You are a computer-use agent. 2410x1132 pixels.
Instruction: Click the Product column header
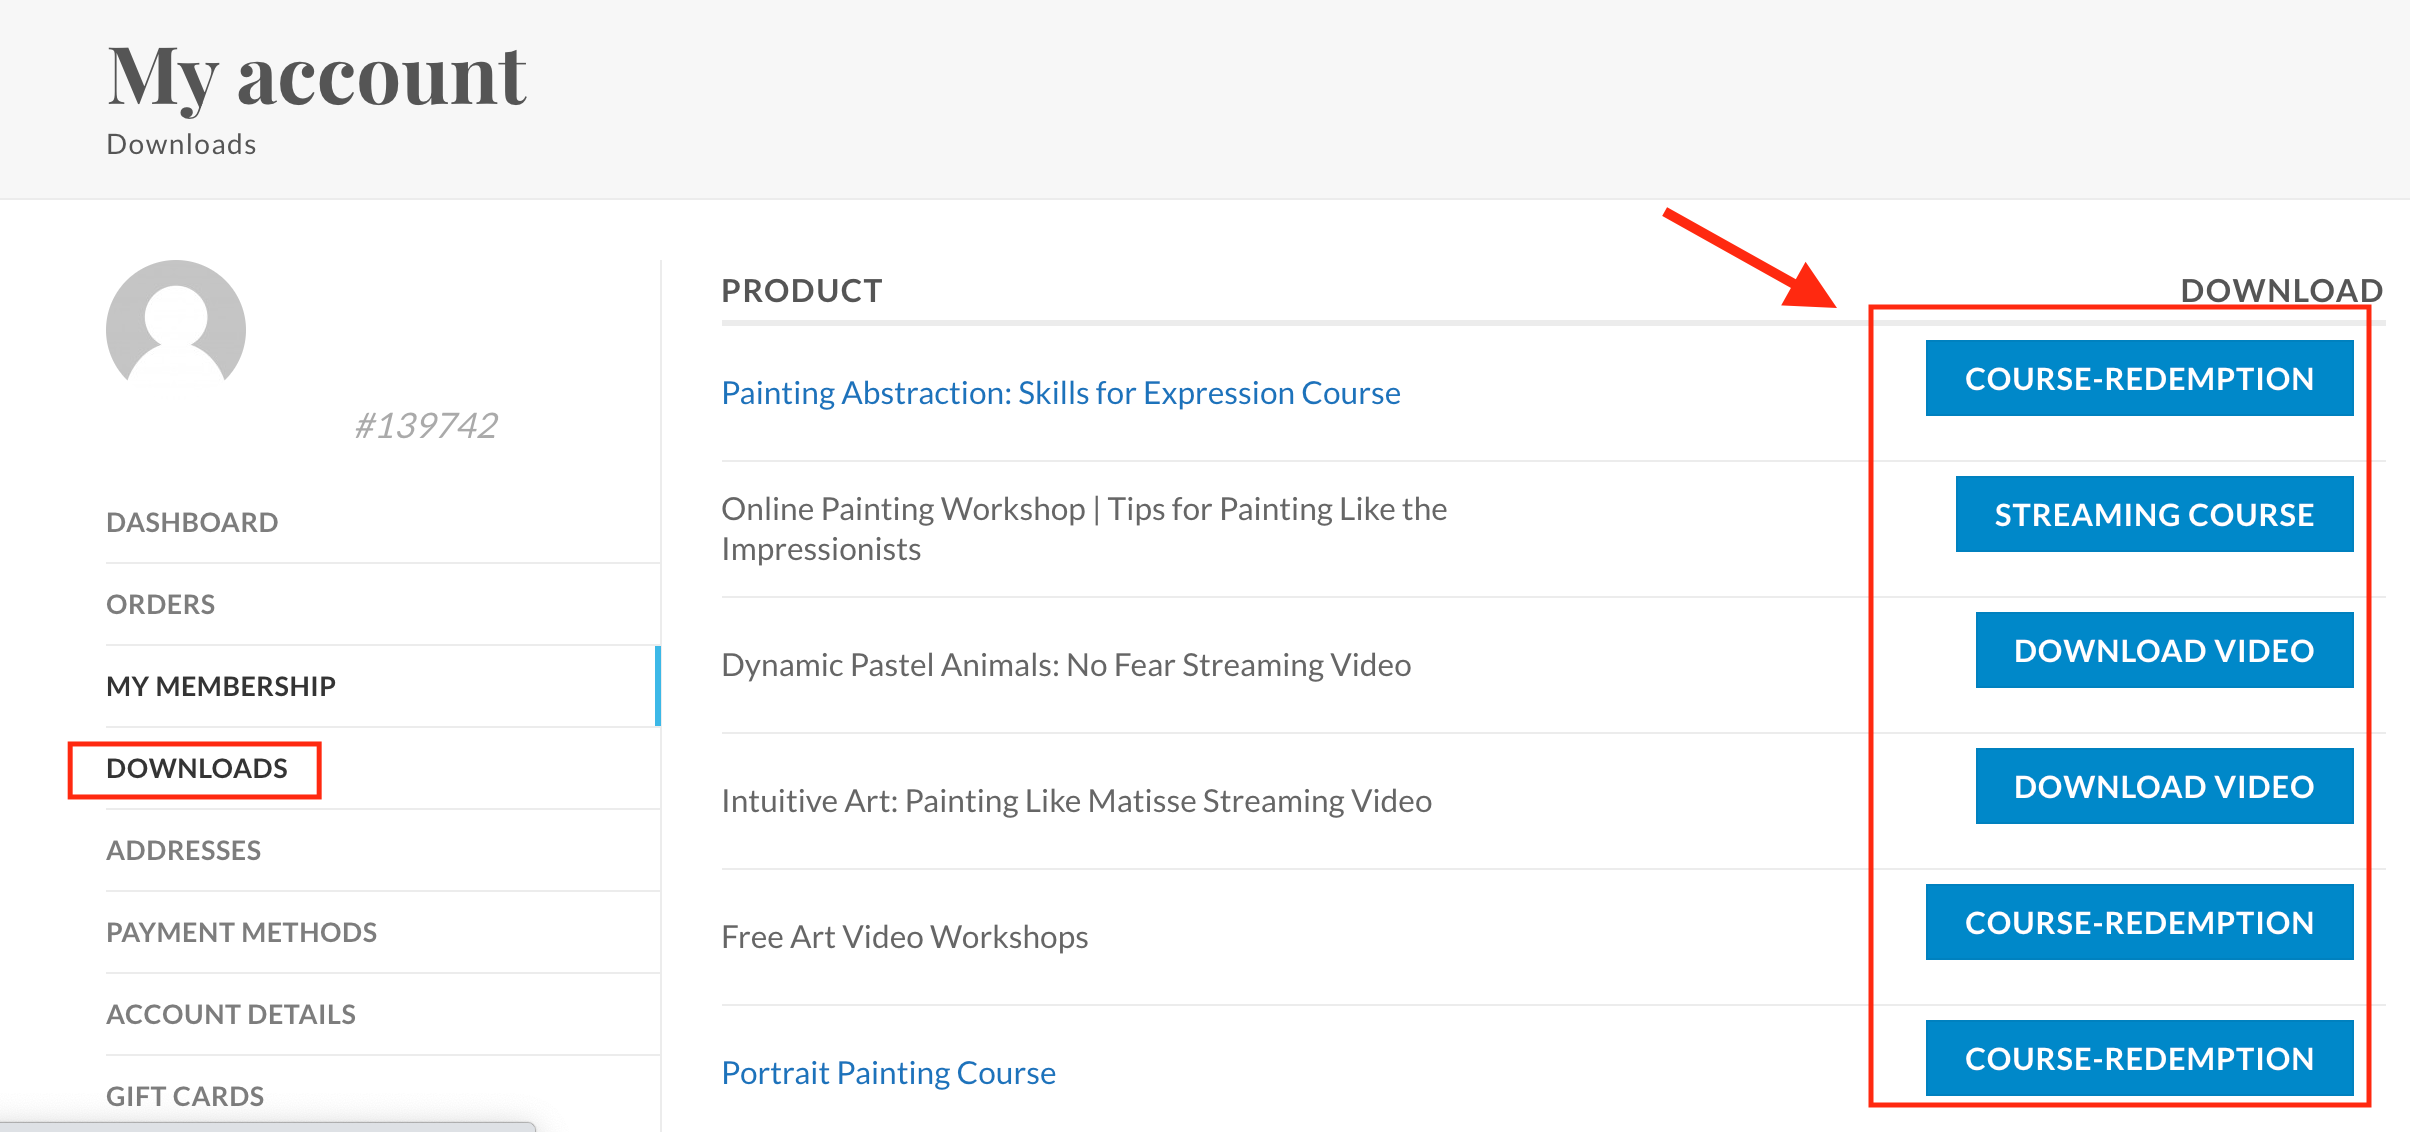click(x=802, y=291)
